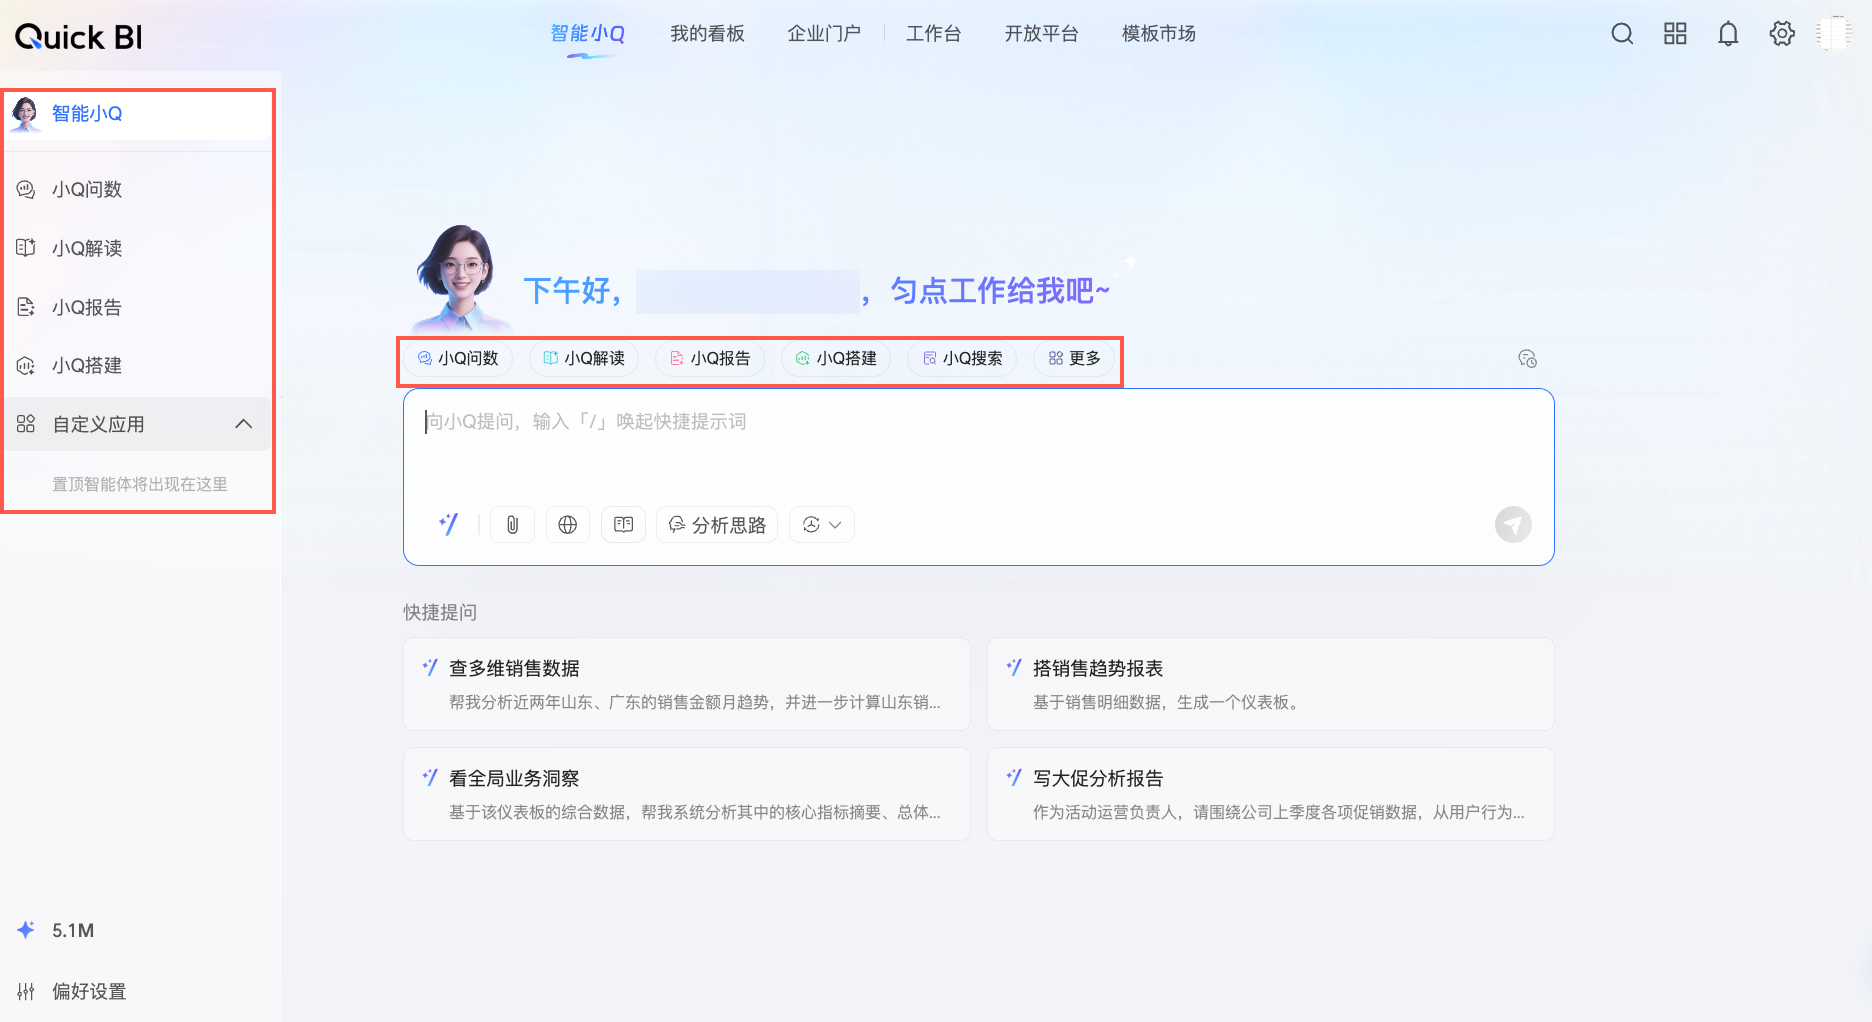
Task: Open the search magnifier in top bar
Action: pyautogui.click(x=1622, y=34)
